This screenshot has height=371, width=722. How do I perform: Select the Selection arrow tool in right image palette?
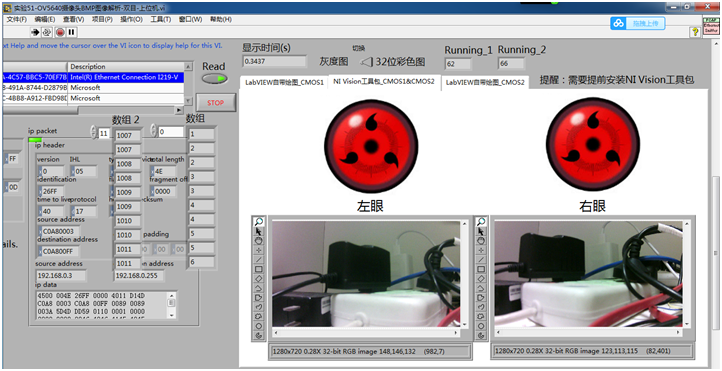point(481,232)
